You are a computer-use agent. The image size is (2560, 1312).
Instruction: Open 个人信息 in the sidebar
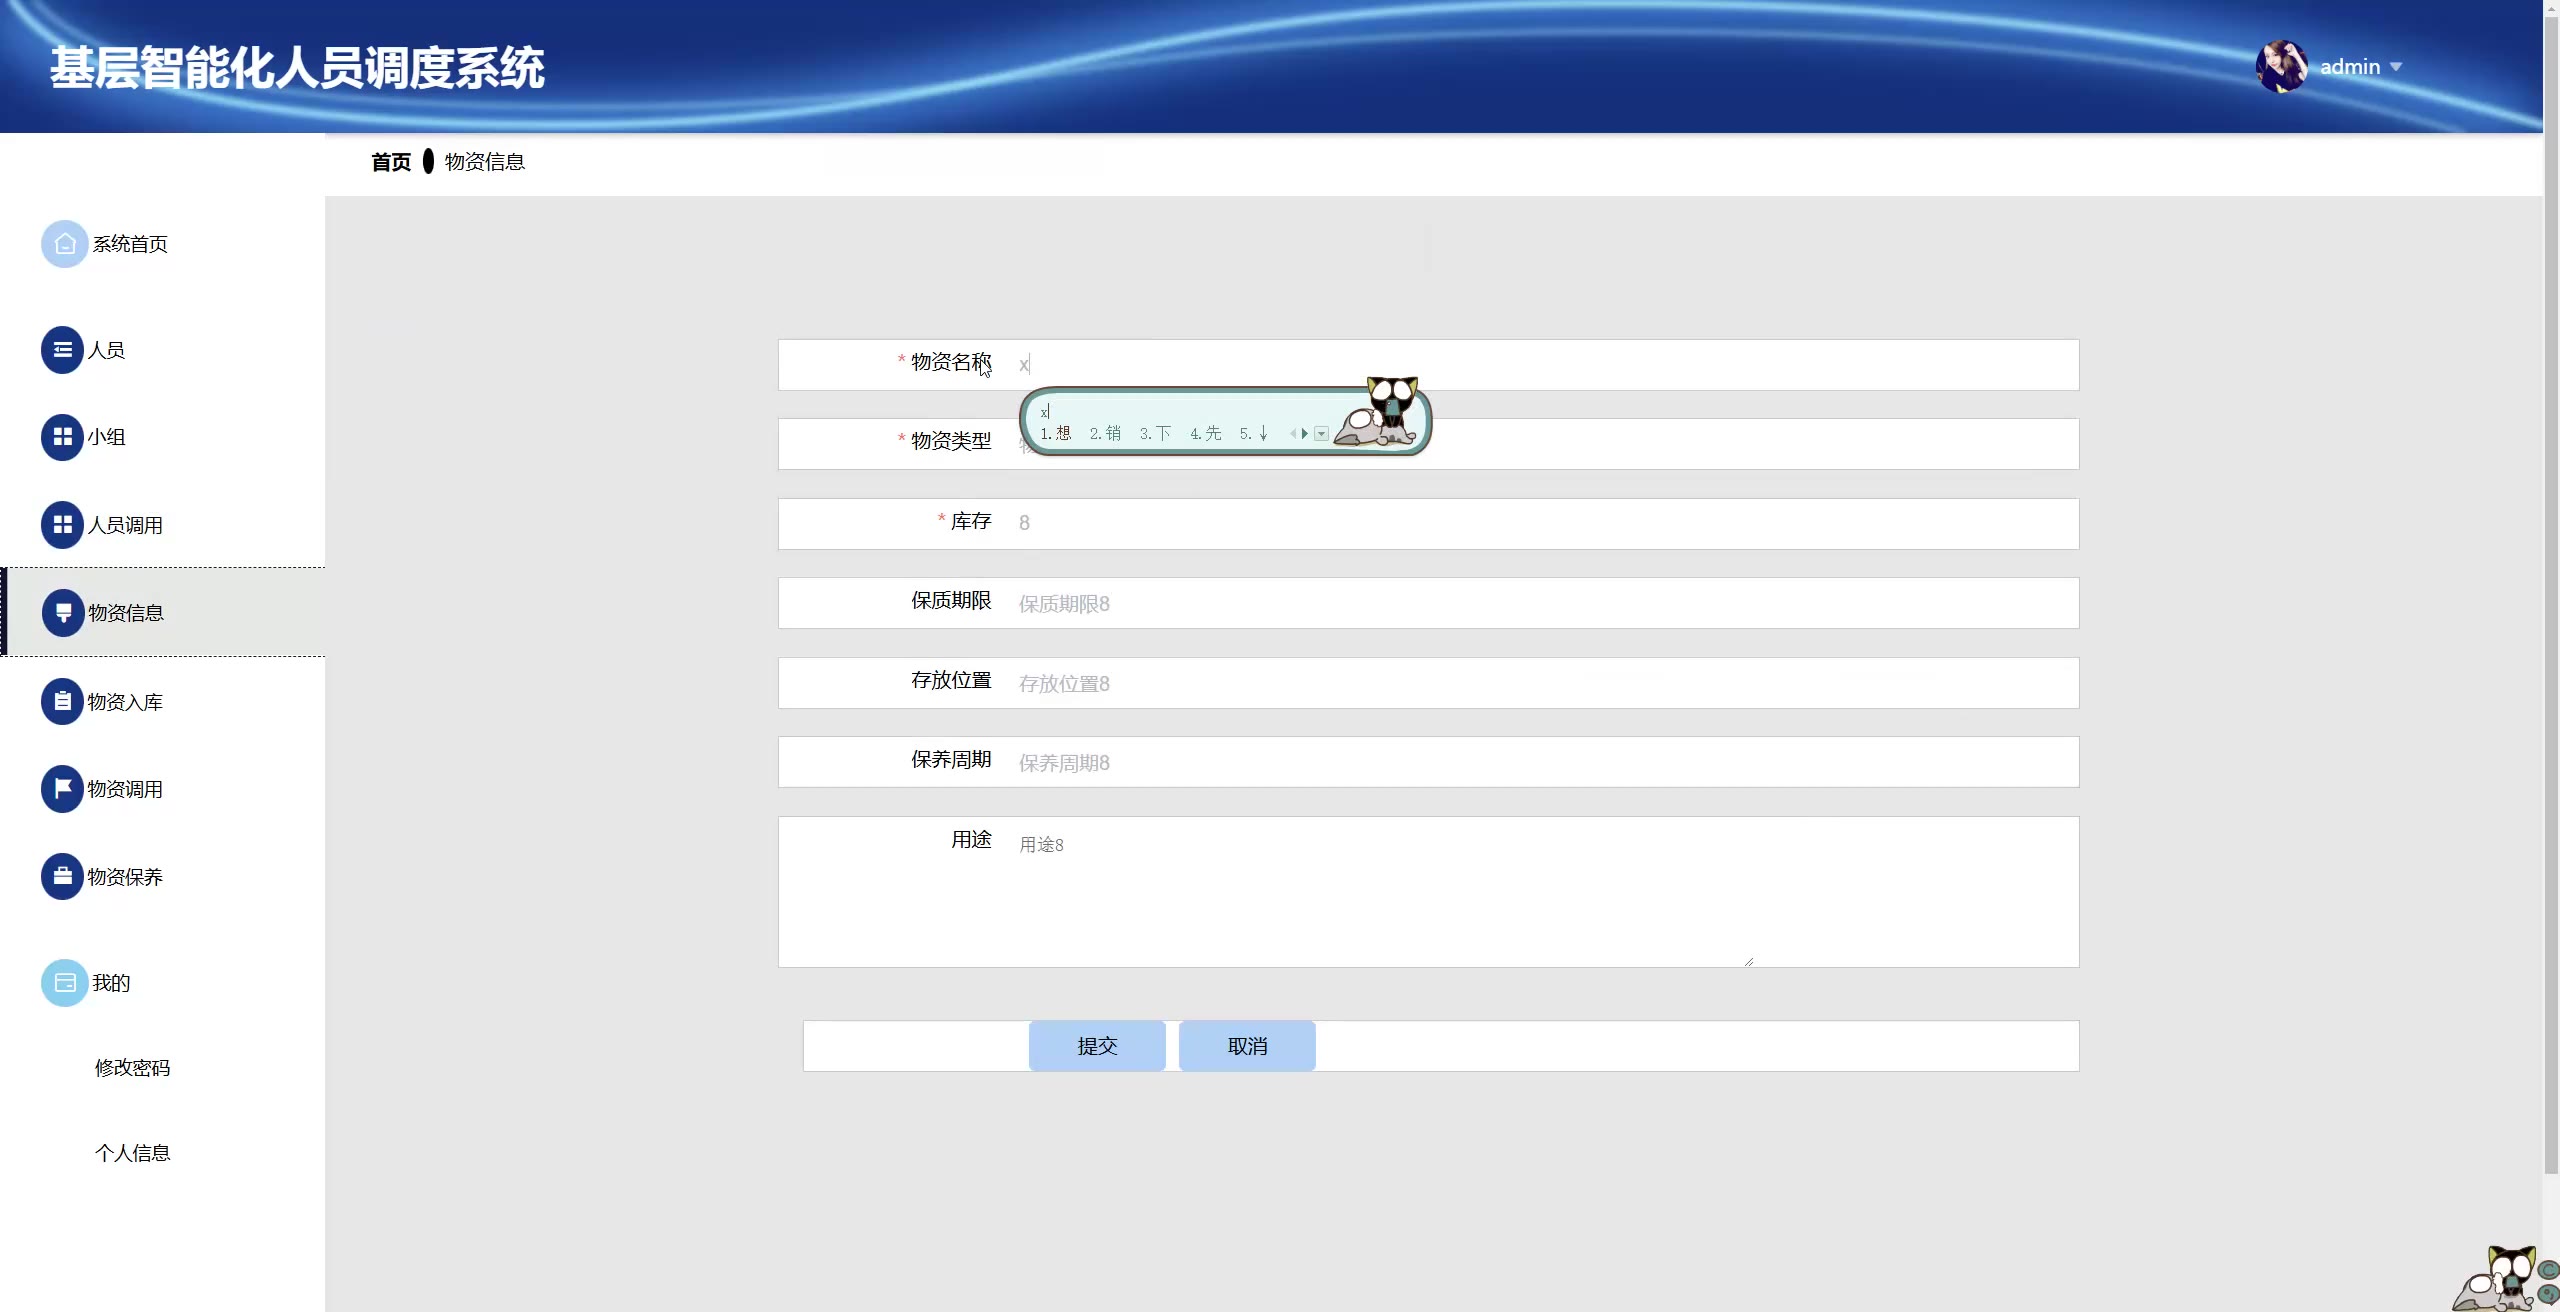click(132, 1153)
